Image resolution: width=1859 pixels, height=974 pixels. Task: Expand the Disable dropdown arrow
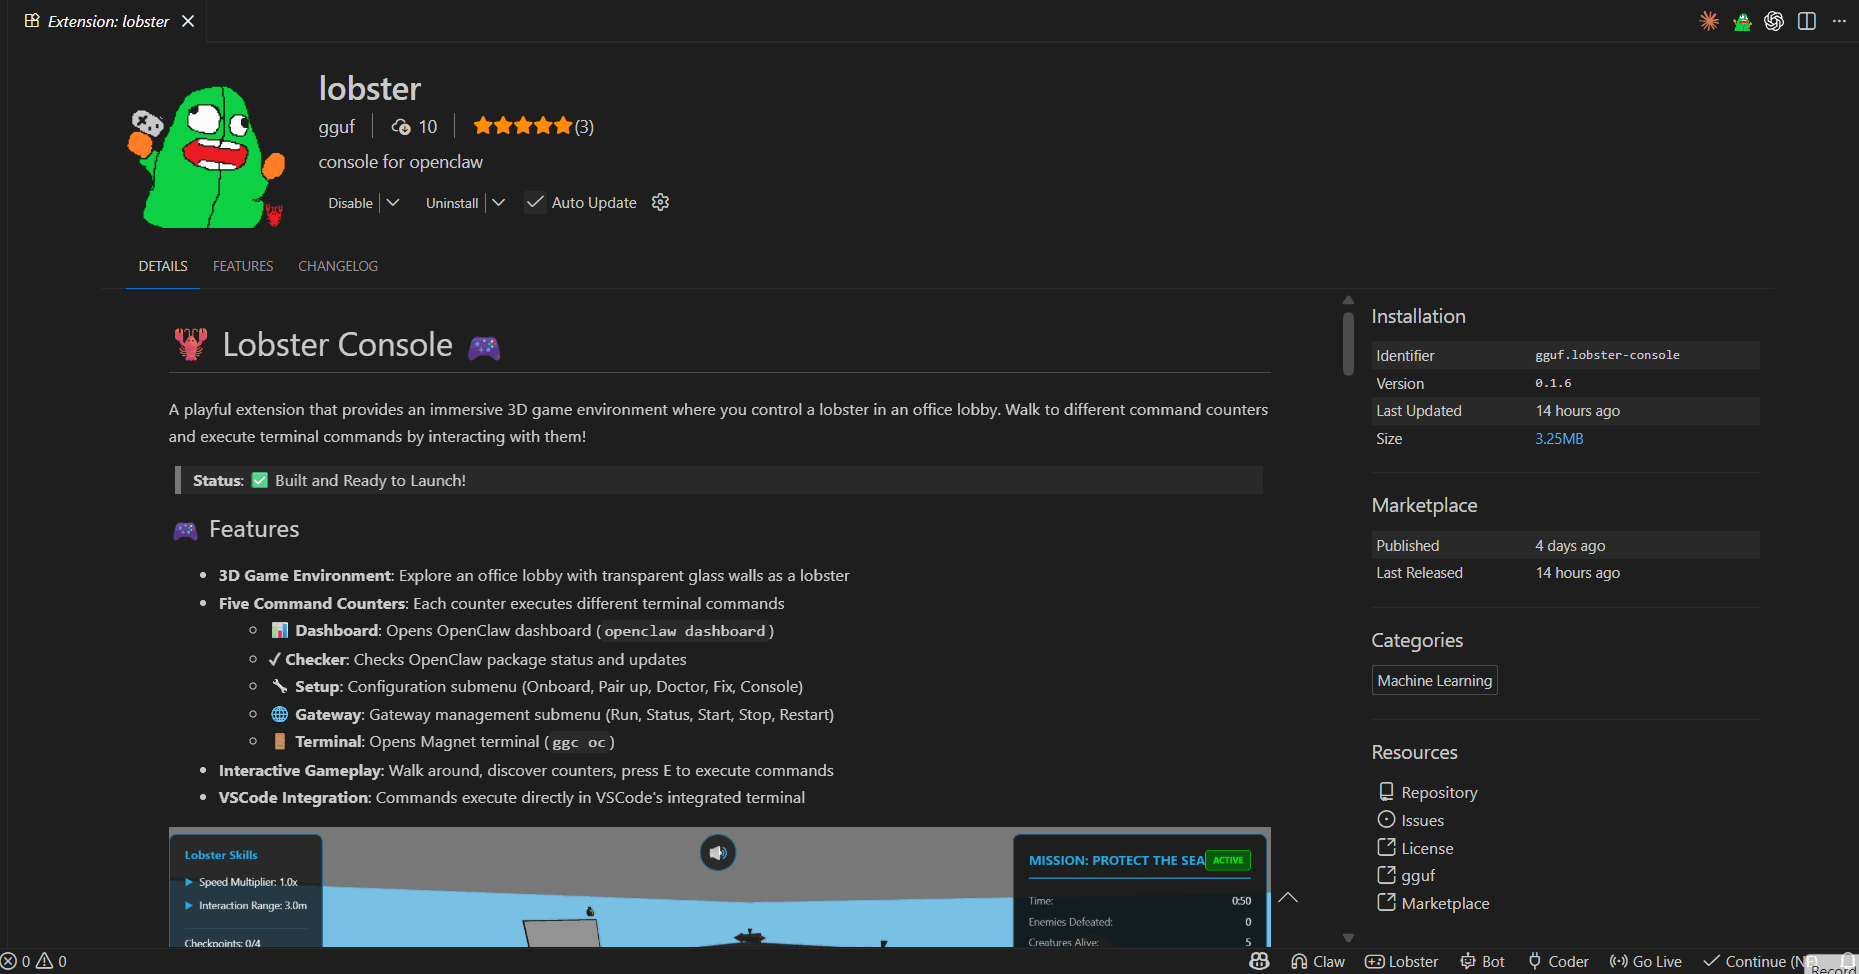(393, 203)
